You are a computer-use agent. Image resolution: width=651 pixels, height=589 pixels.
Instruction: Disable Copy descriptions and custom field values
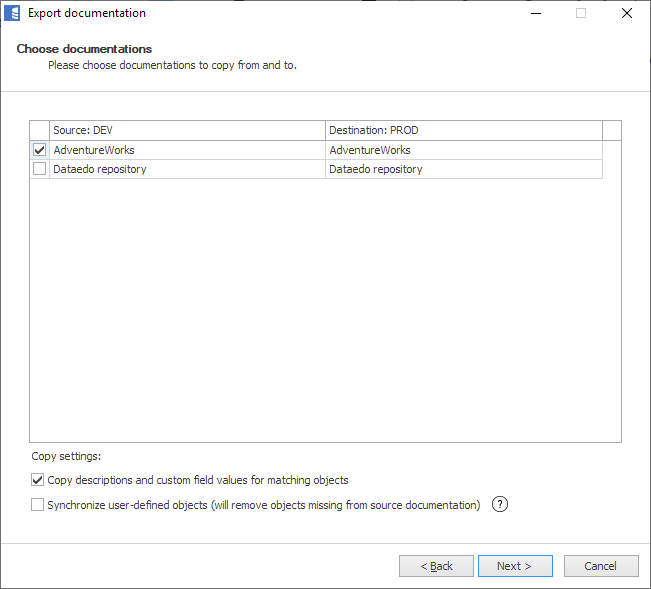click(39, 480)
